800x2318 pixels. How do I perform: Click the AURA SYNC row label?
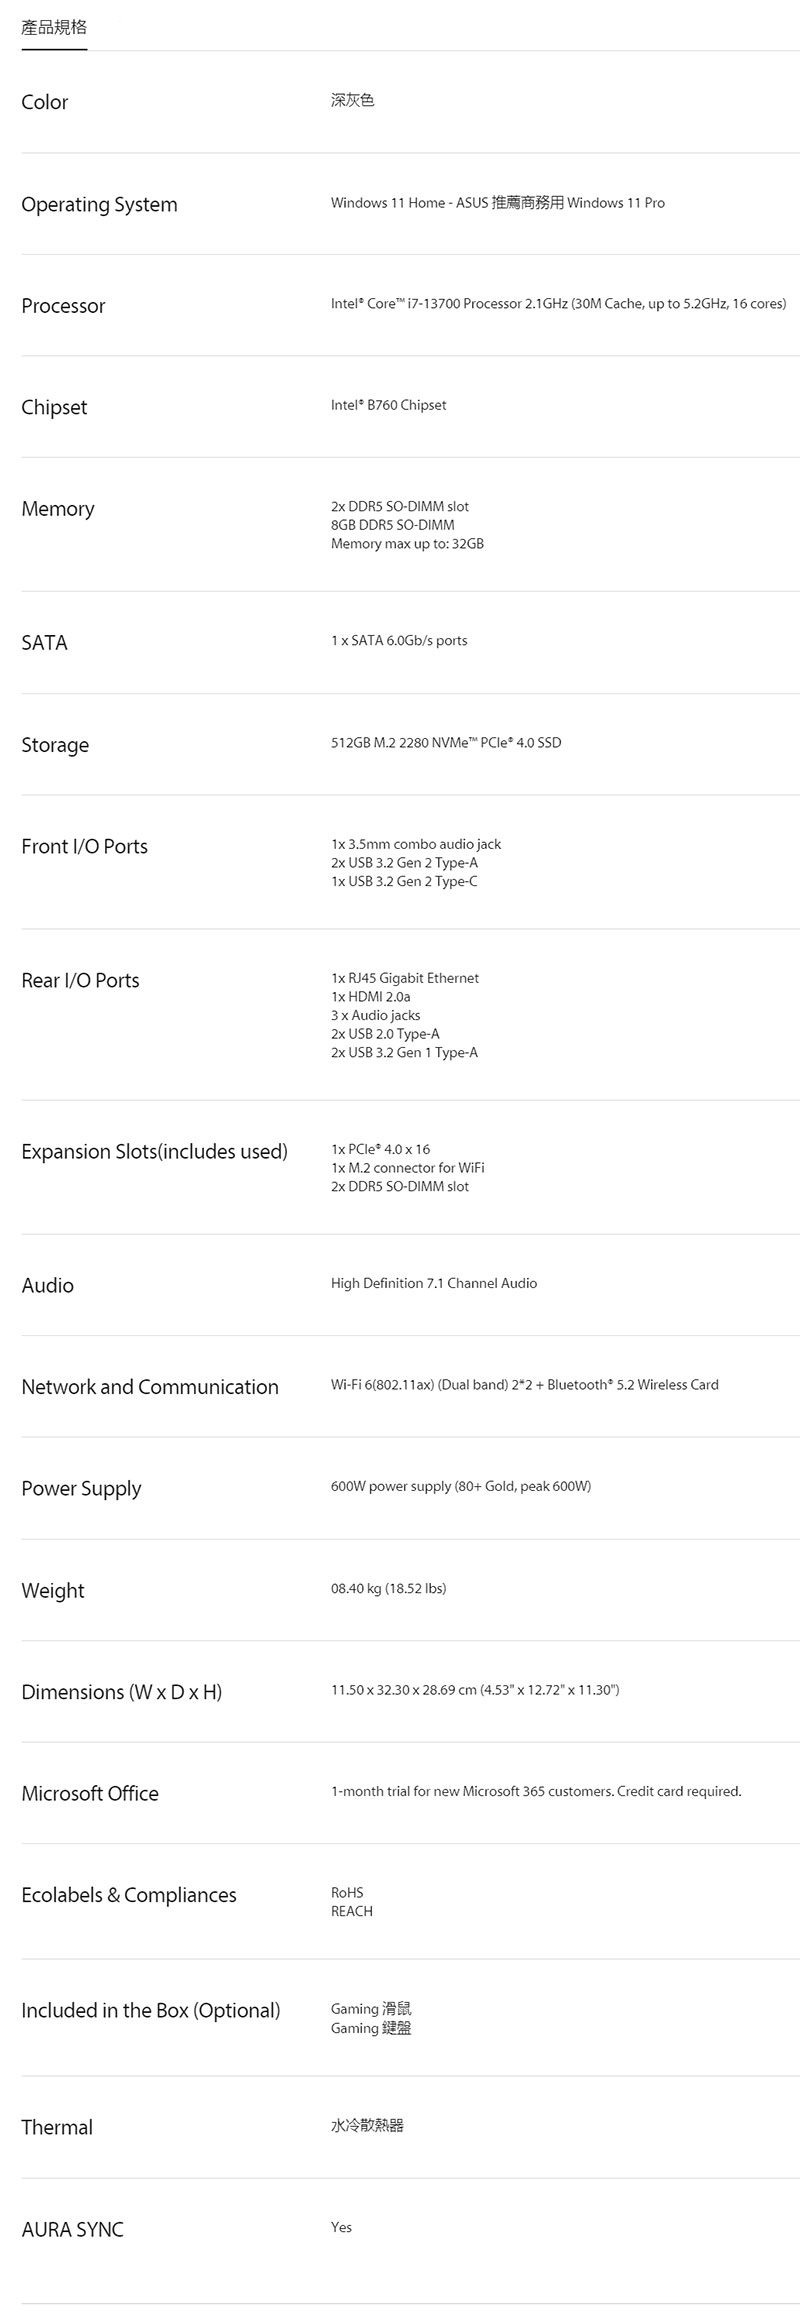(72, 2230)
